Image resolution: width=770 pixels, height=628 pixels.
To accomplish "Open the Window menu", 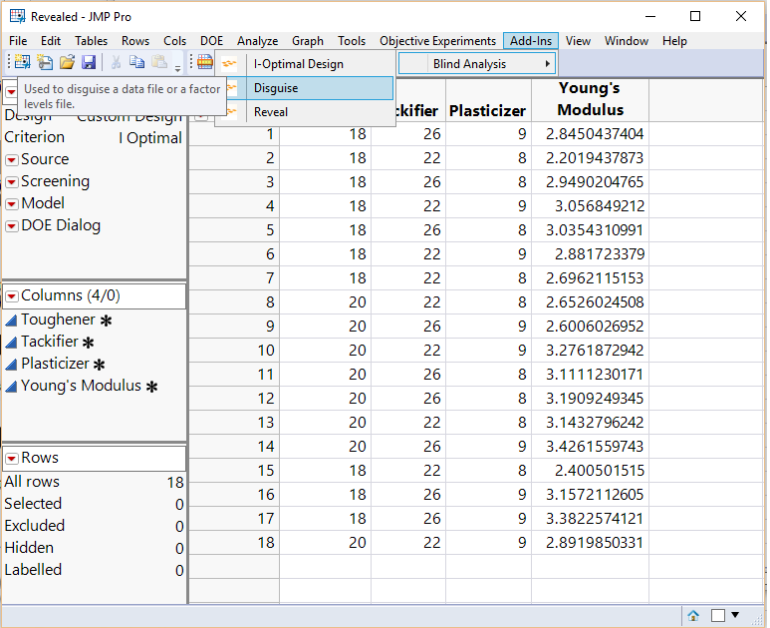I will click(x=626, y=41).
